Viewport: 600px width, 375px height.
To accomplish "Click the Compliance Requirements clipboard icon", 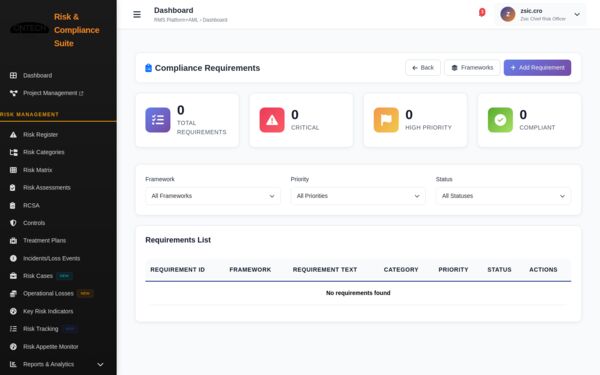I will click(x=148, y=68).
